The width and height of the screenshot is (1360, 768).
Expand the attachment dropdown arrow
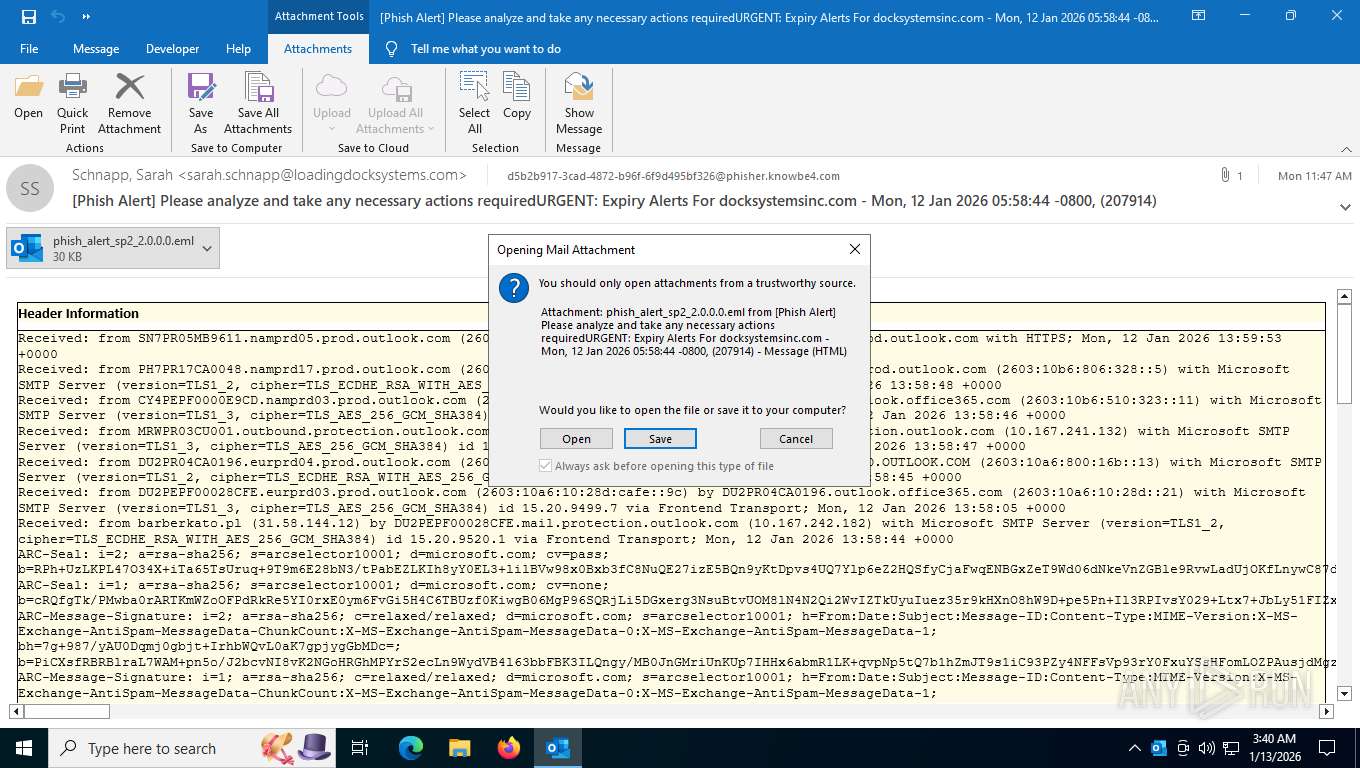207,248
